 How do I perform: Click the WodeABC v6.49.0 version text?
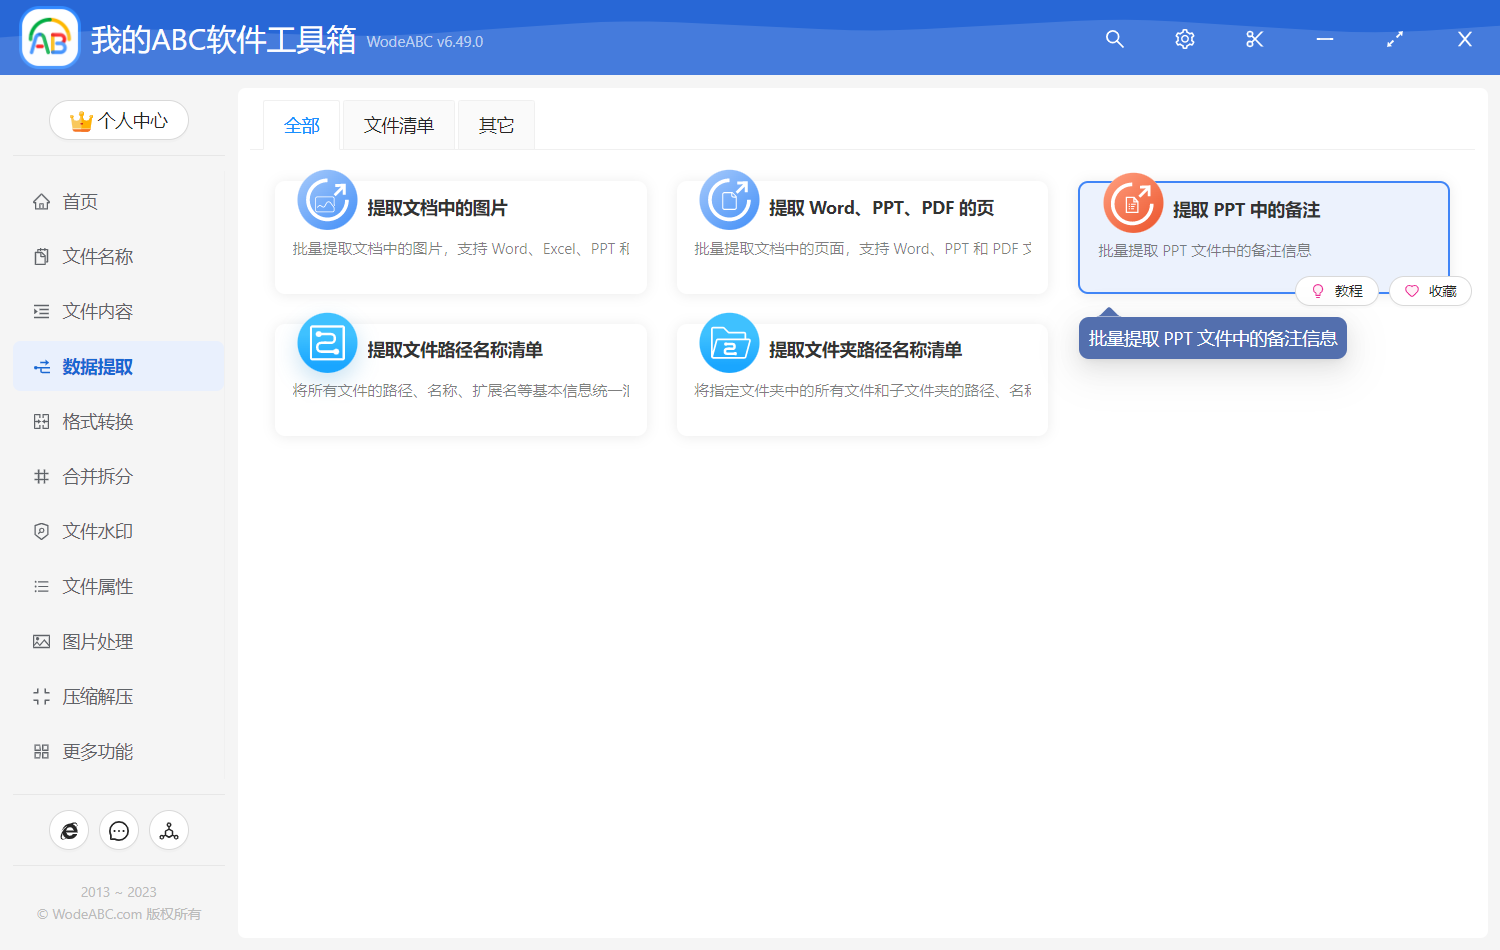[x=425, y=42]
